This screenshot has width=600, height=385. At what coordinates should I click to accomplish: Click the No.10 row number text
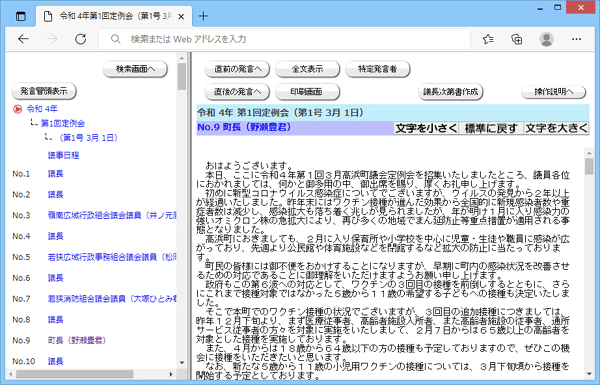(24, 361)
